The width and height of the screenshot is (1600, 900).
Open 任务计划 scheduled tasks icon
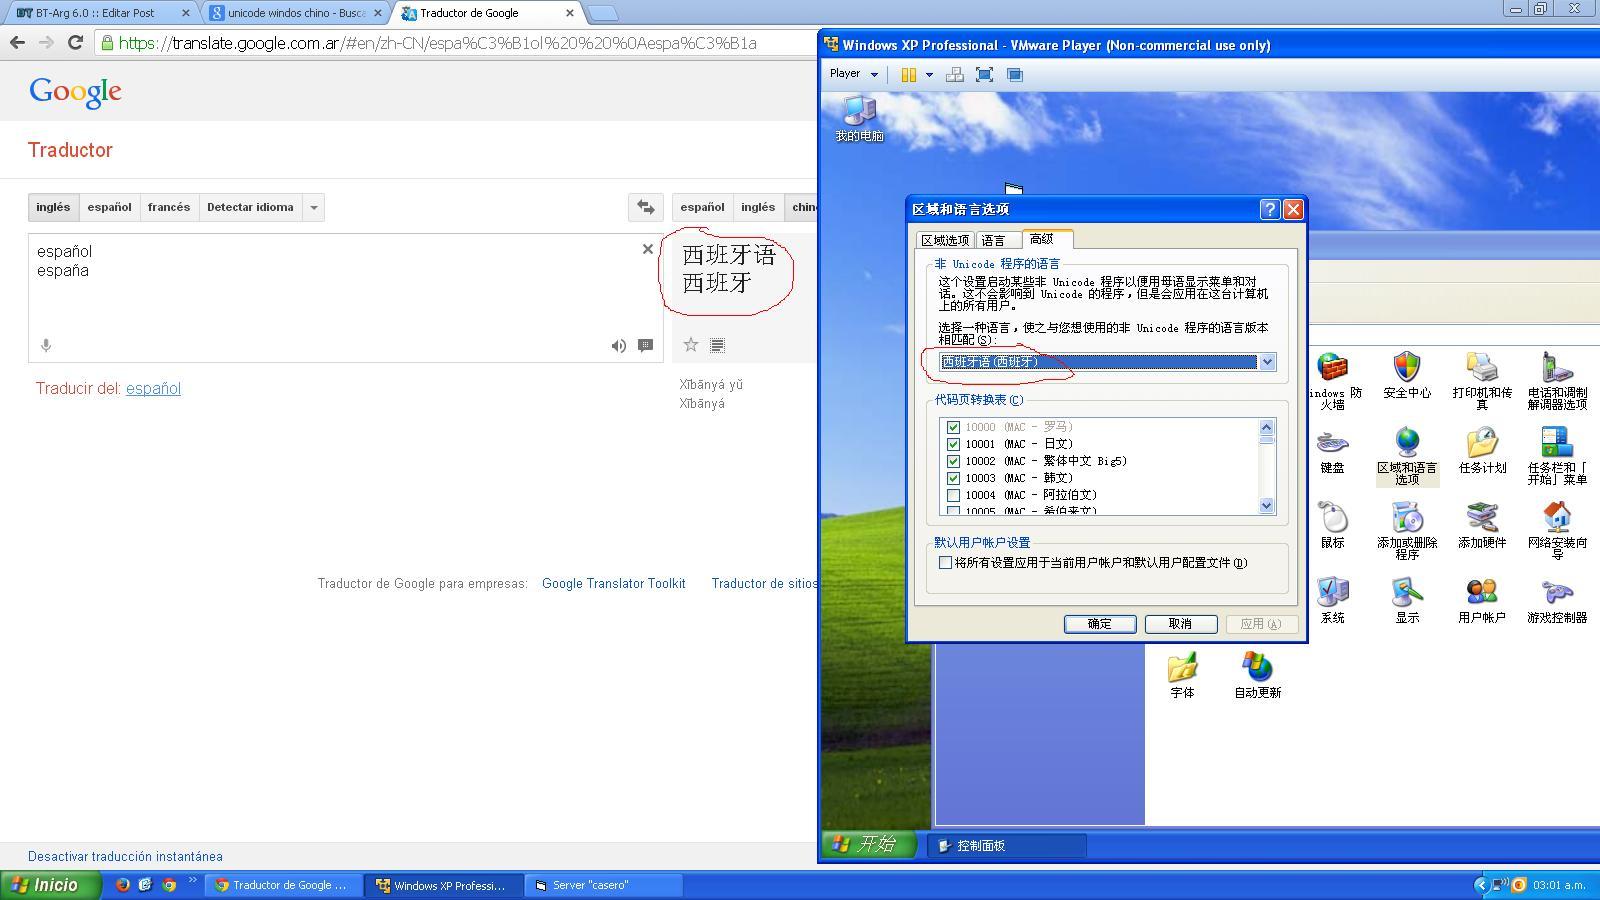(1482, 451)
